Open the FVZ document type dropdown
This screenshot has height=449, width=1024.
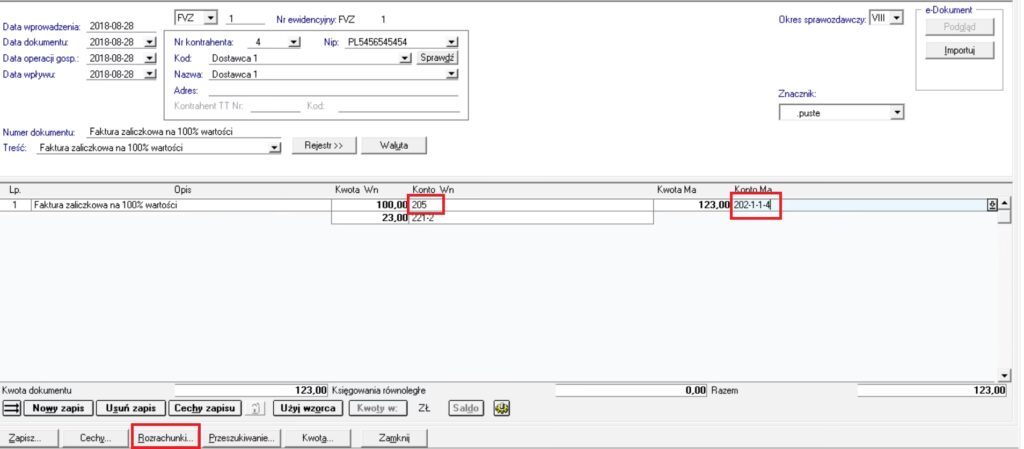tap(210, 18)
